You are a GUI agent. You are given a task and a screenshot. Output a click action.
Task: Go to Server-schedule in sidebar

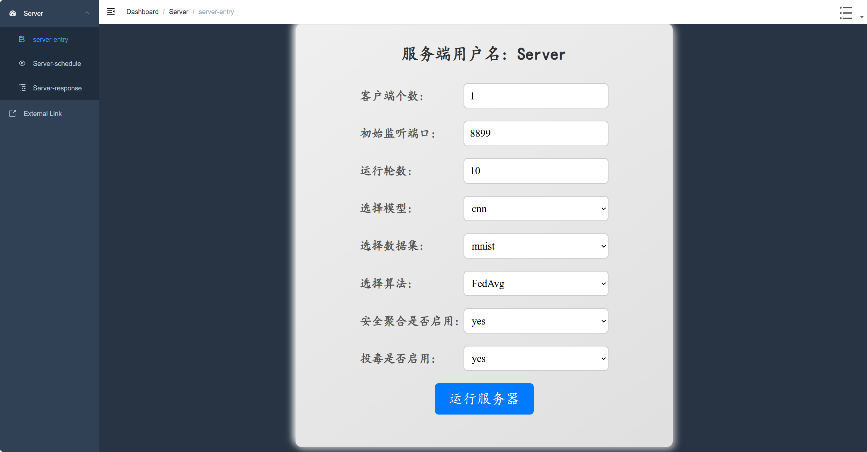pyautogui.click(x=57, y=63)
